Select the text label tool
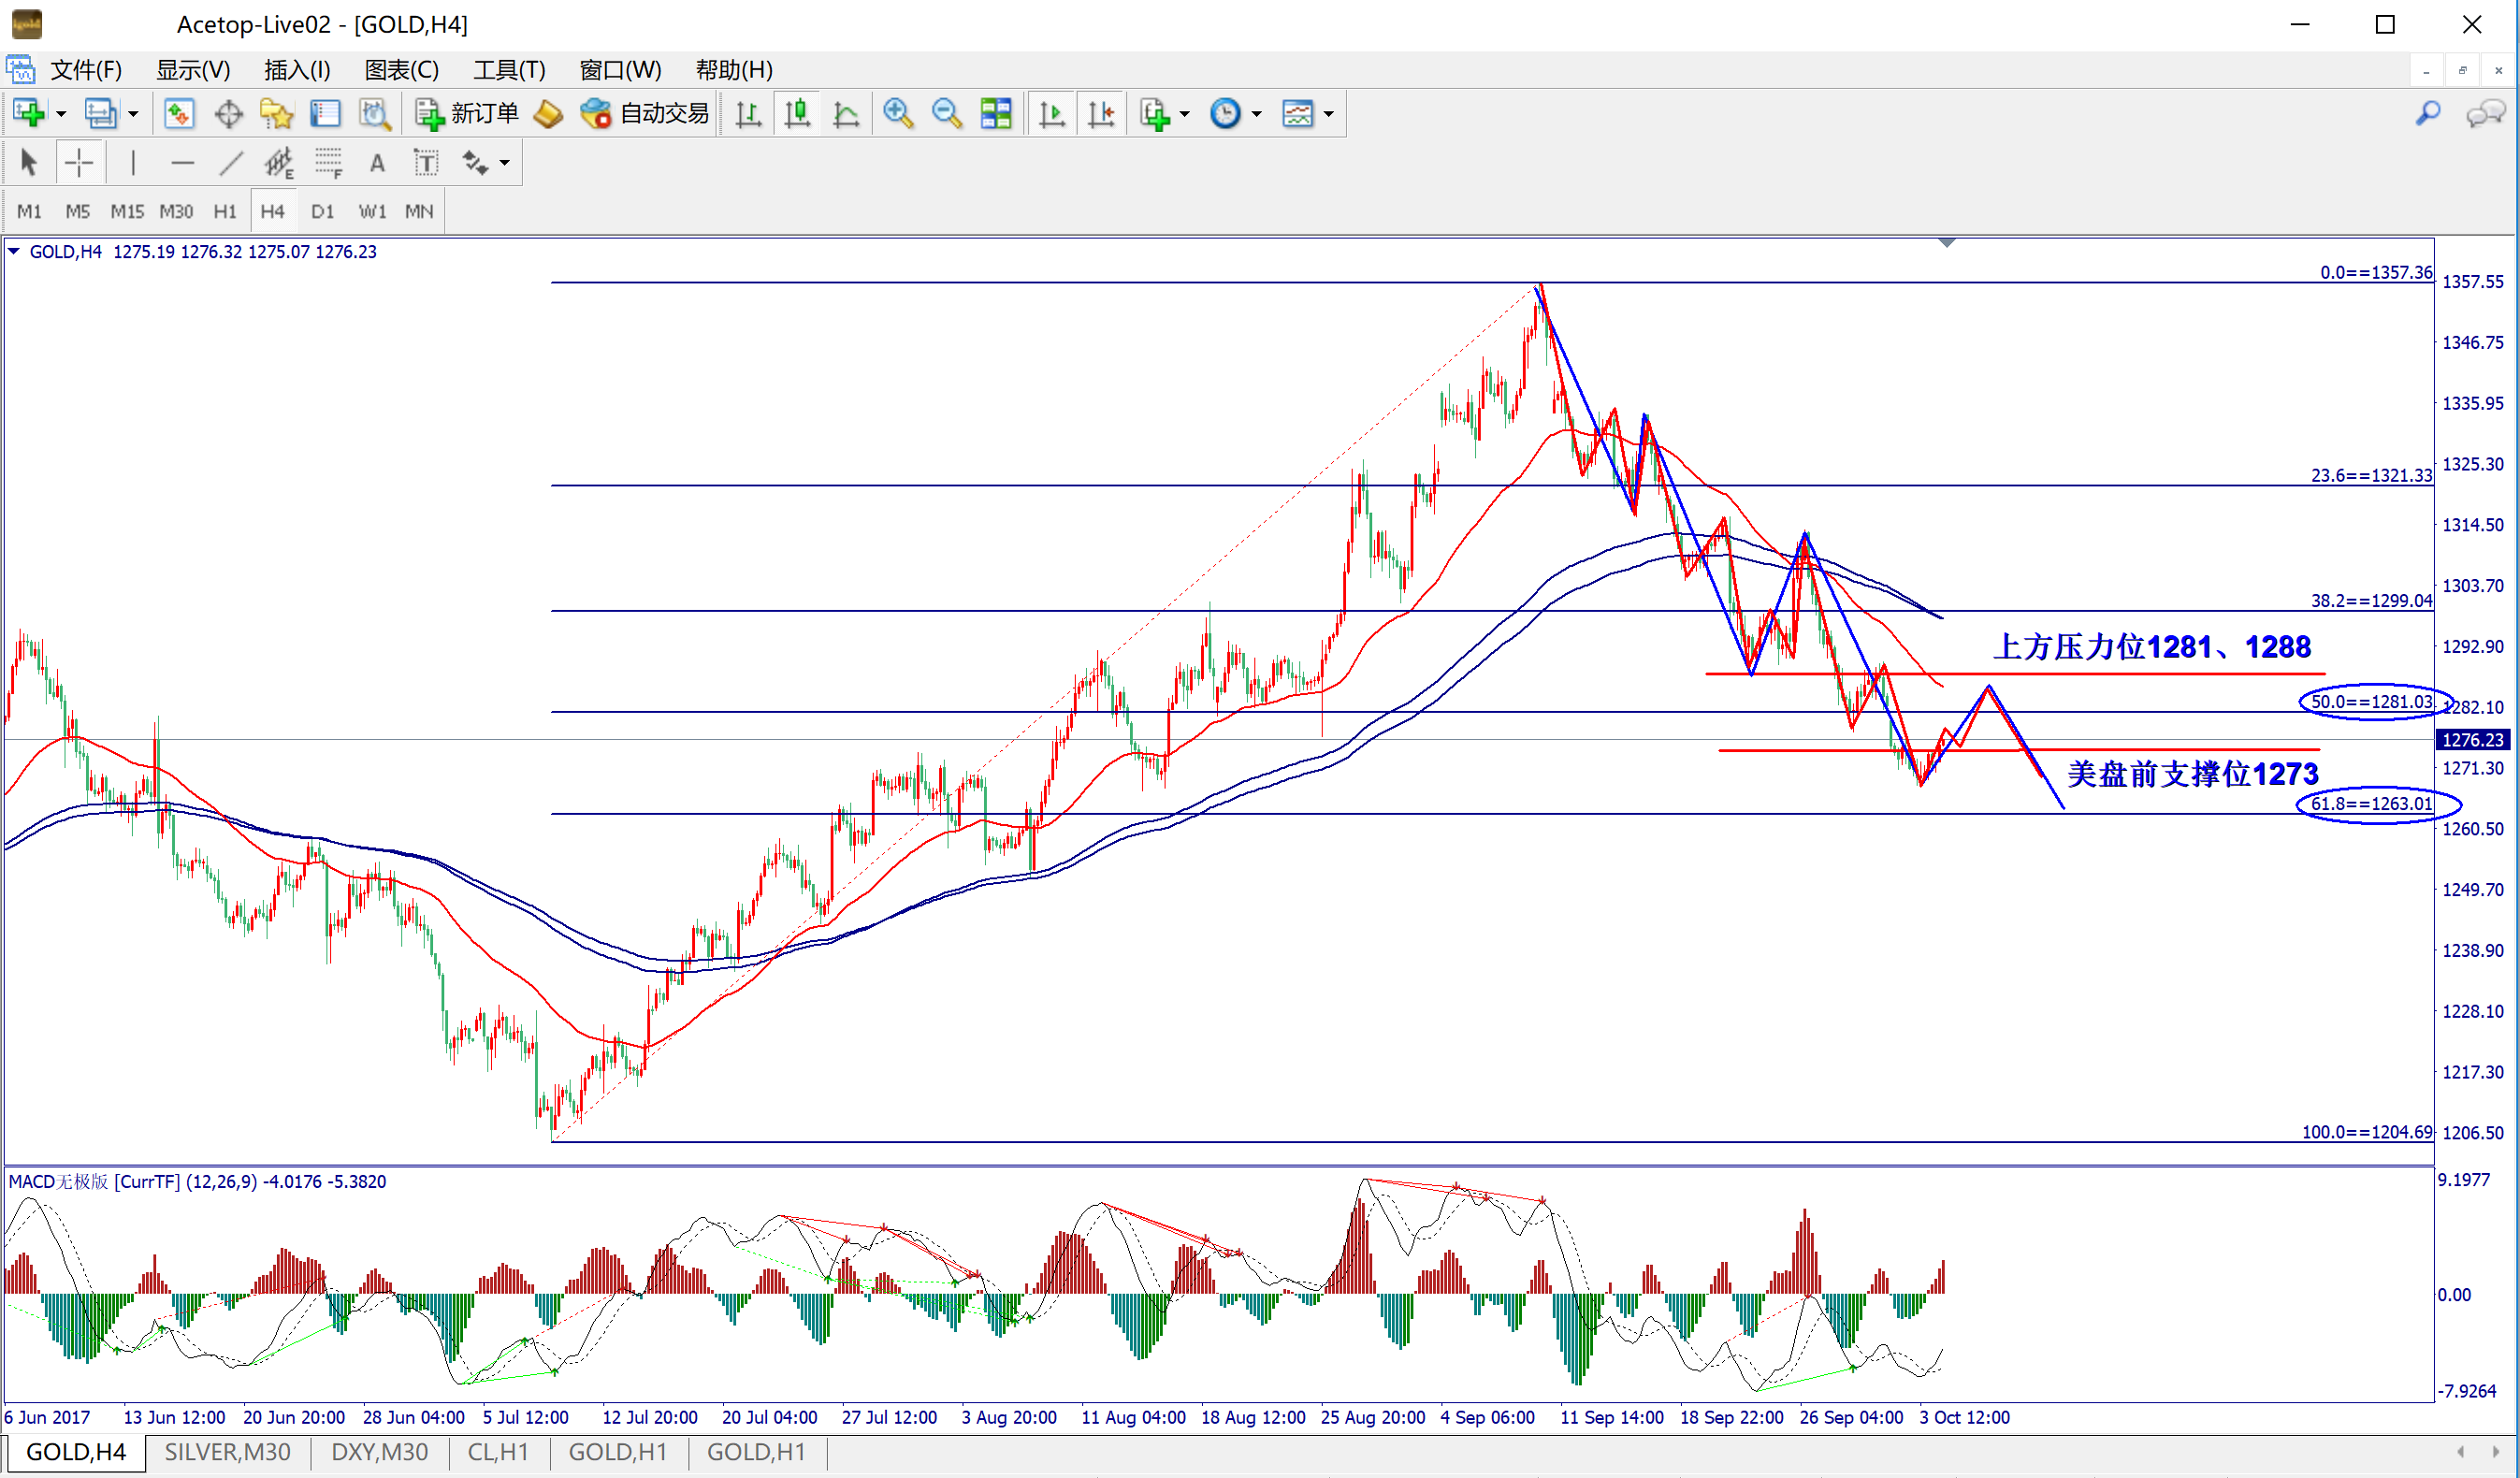Viewport: 2520px width, 1478px height. (426, 162)
